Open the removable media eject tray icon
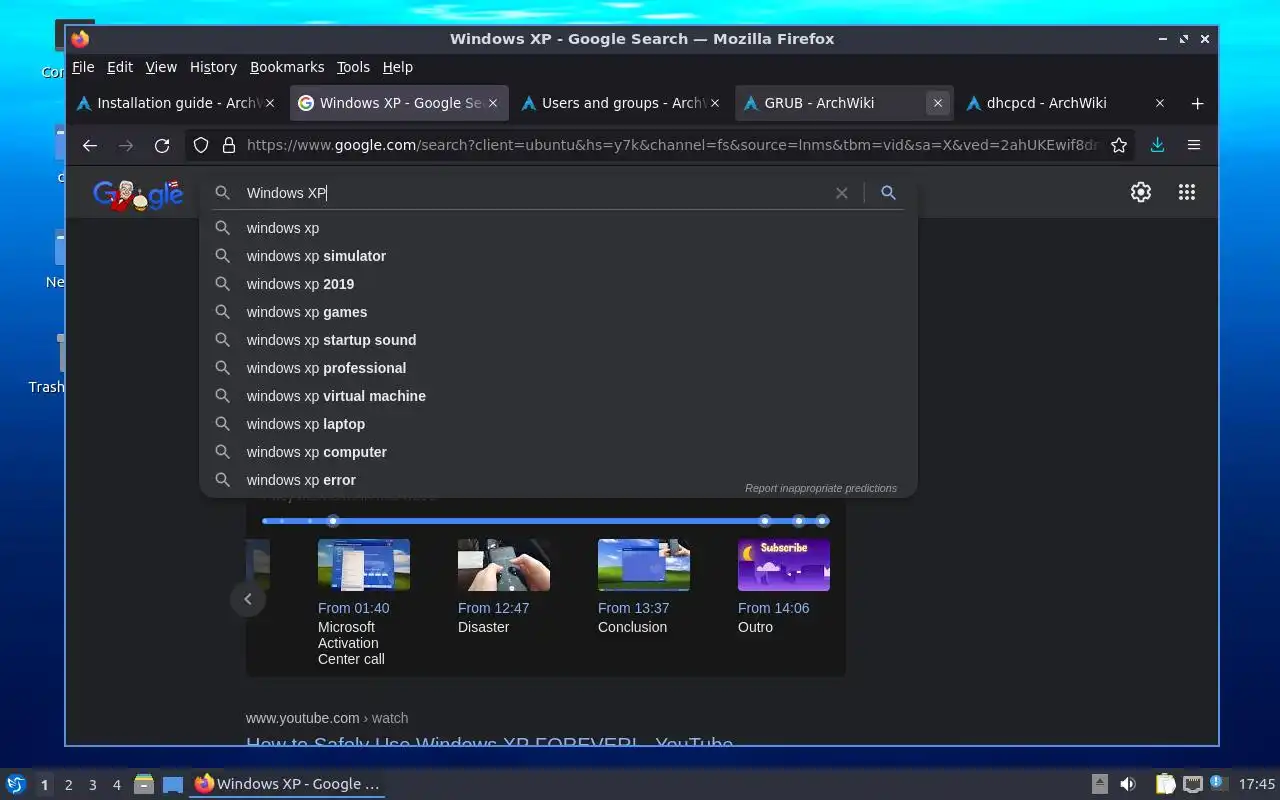 (x=1099, y=784)
